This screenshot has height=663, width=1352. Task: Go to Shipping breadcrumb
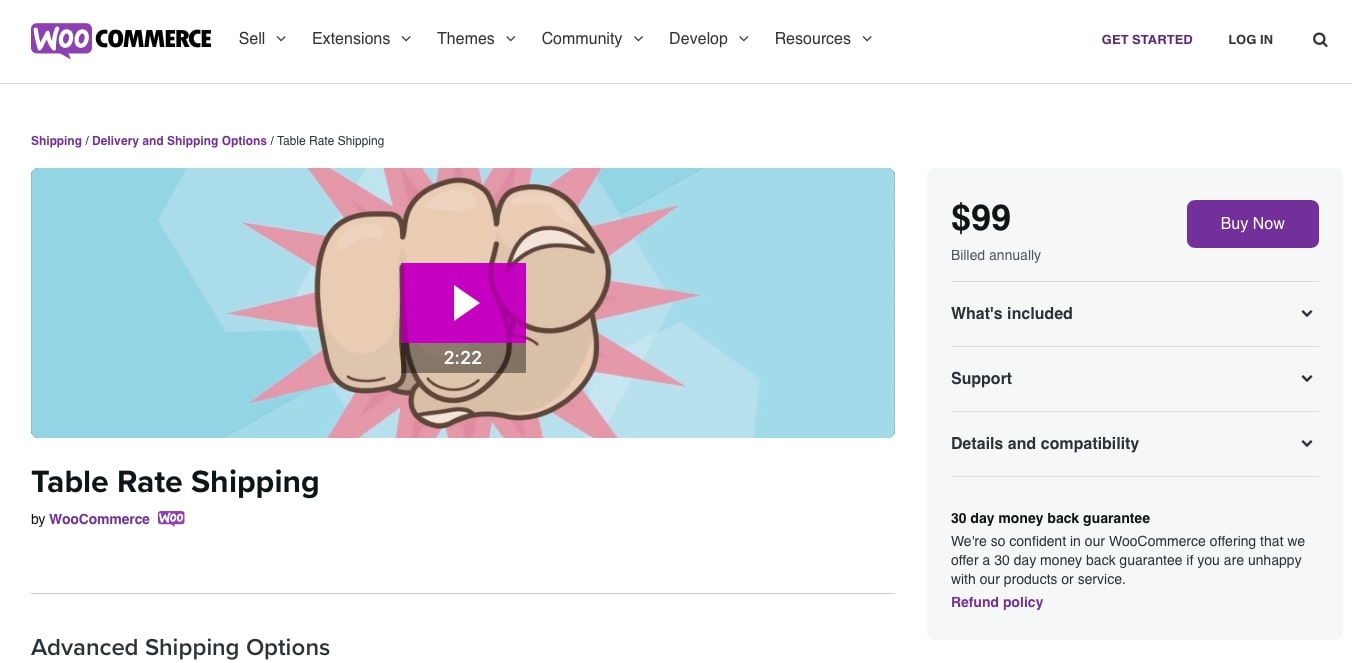tap(56, 141)
